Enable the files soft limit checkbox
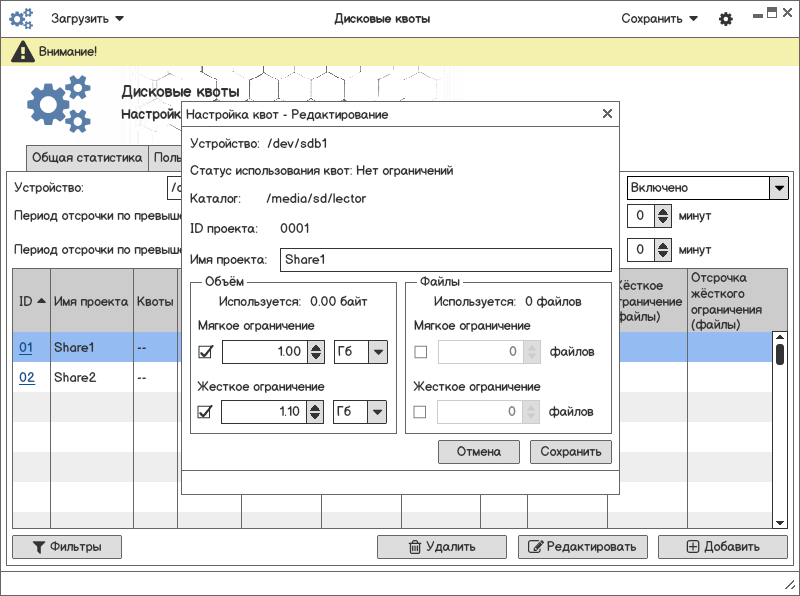Screen dimensions: 800x596 420,352
